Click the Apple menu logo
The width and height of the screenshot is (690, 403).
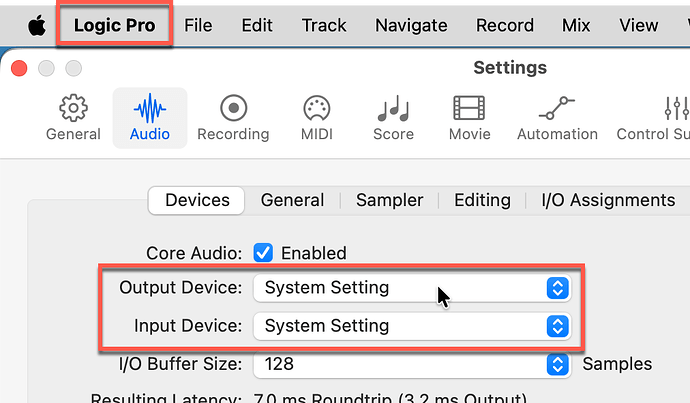tap(36, 25)
